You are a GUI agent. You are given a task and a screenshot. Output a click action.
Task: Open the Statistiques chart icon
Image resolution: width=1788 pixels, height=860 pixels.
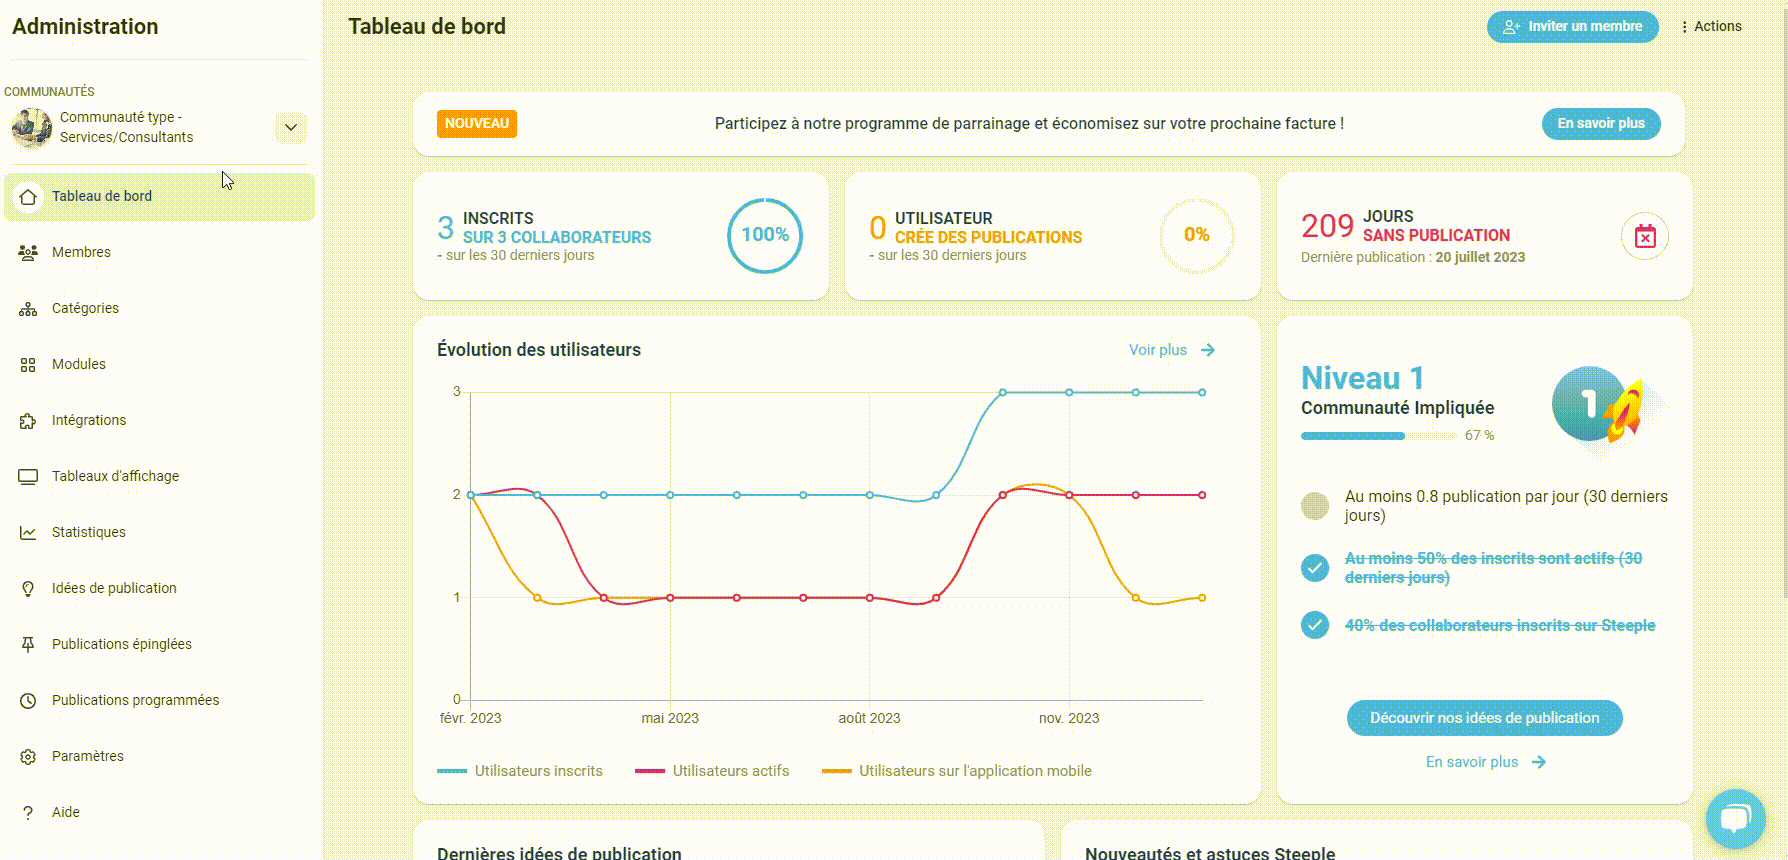tap(28, 533)
